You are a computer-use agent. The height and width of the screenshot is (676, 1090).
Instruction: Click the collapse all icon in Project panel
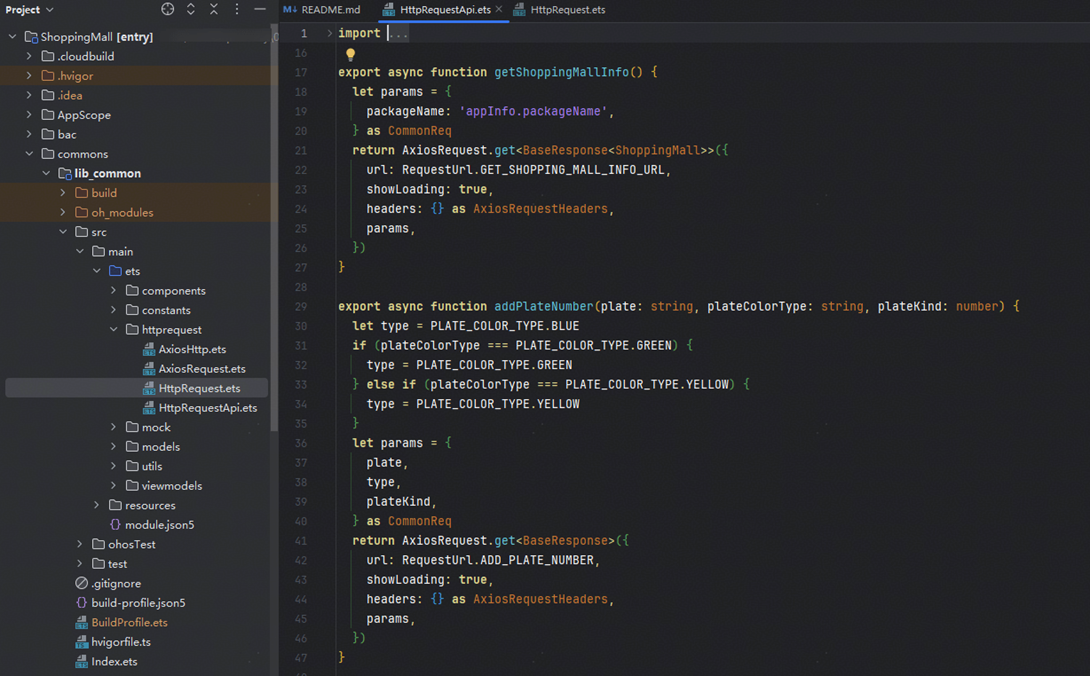pyautogui.click(x=214, y=10)
